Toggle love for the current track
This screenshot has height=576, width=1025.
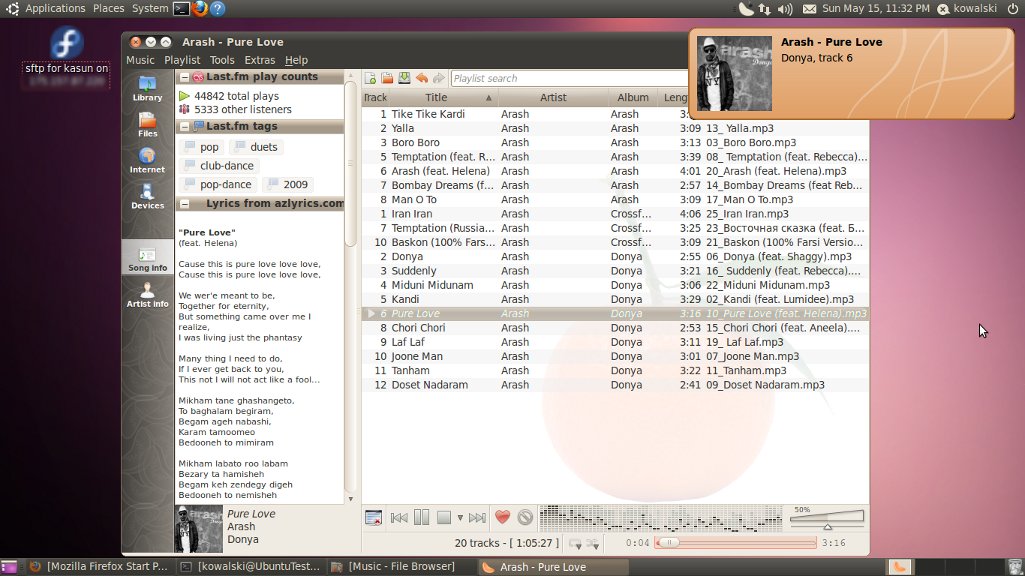click(501, 517)
